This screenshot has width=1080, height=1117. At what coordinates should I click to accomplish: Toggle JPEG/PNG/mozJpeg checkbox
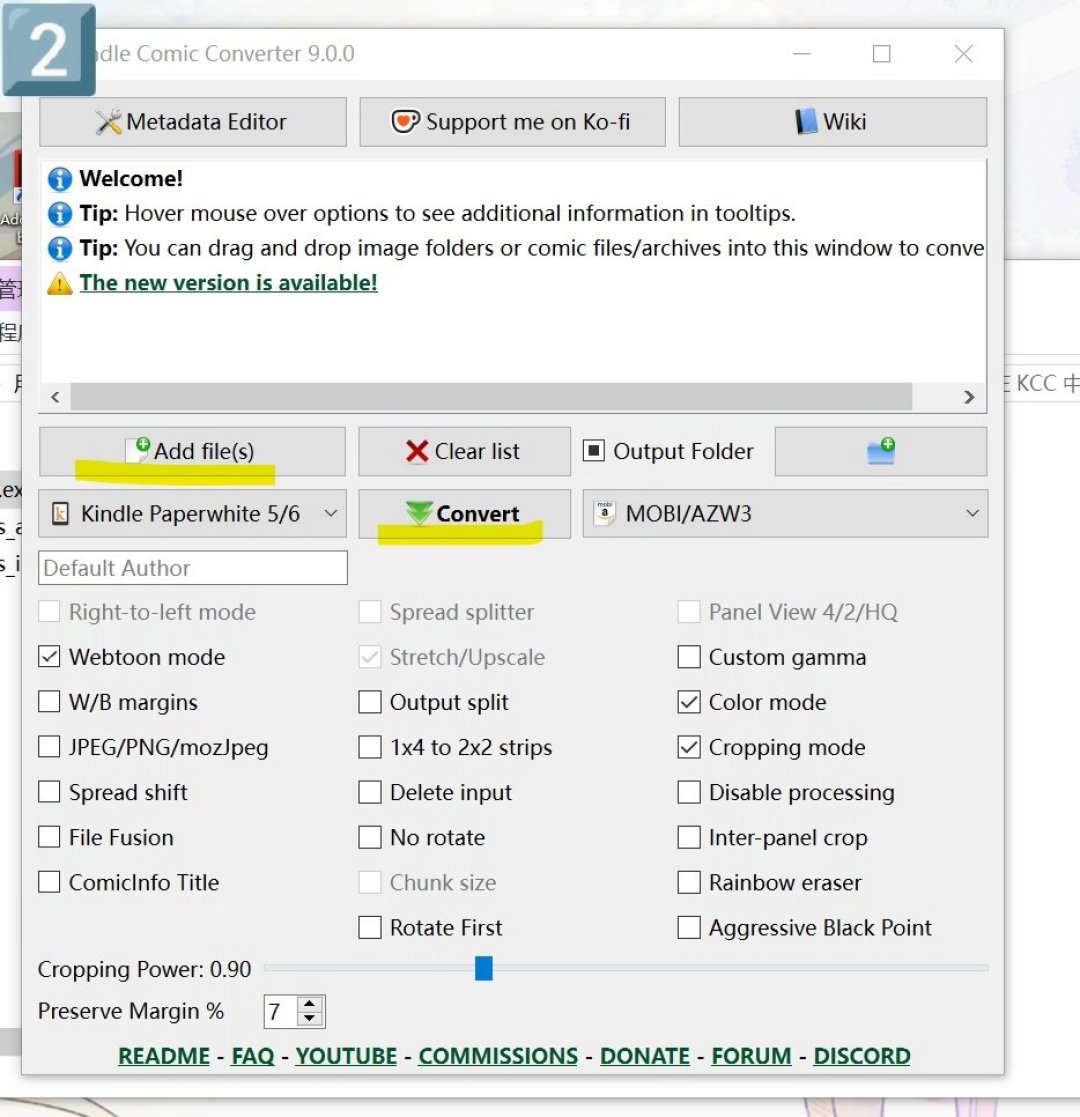click(x=49, y=747)
